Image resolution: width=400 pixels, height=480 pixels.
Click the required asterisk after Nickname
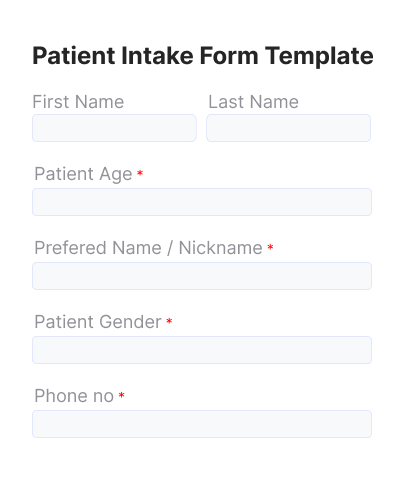point(270,247)
